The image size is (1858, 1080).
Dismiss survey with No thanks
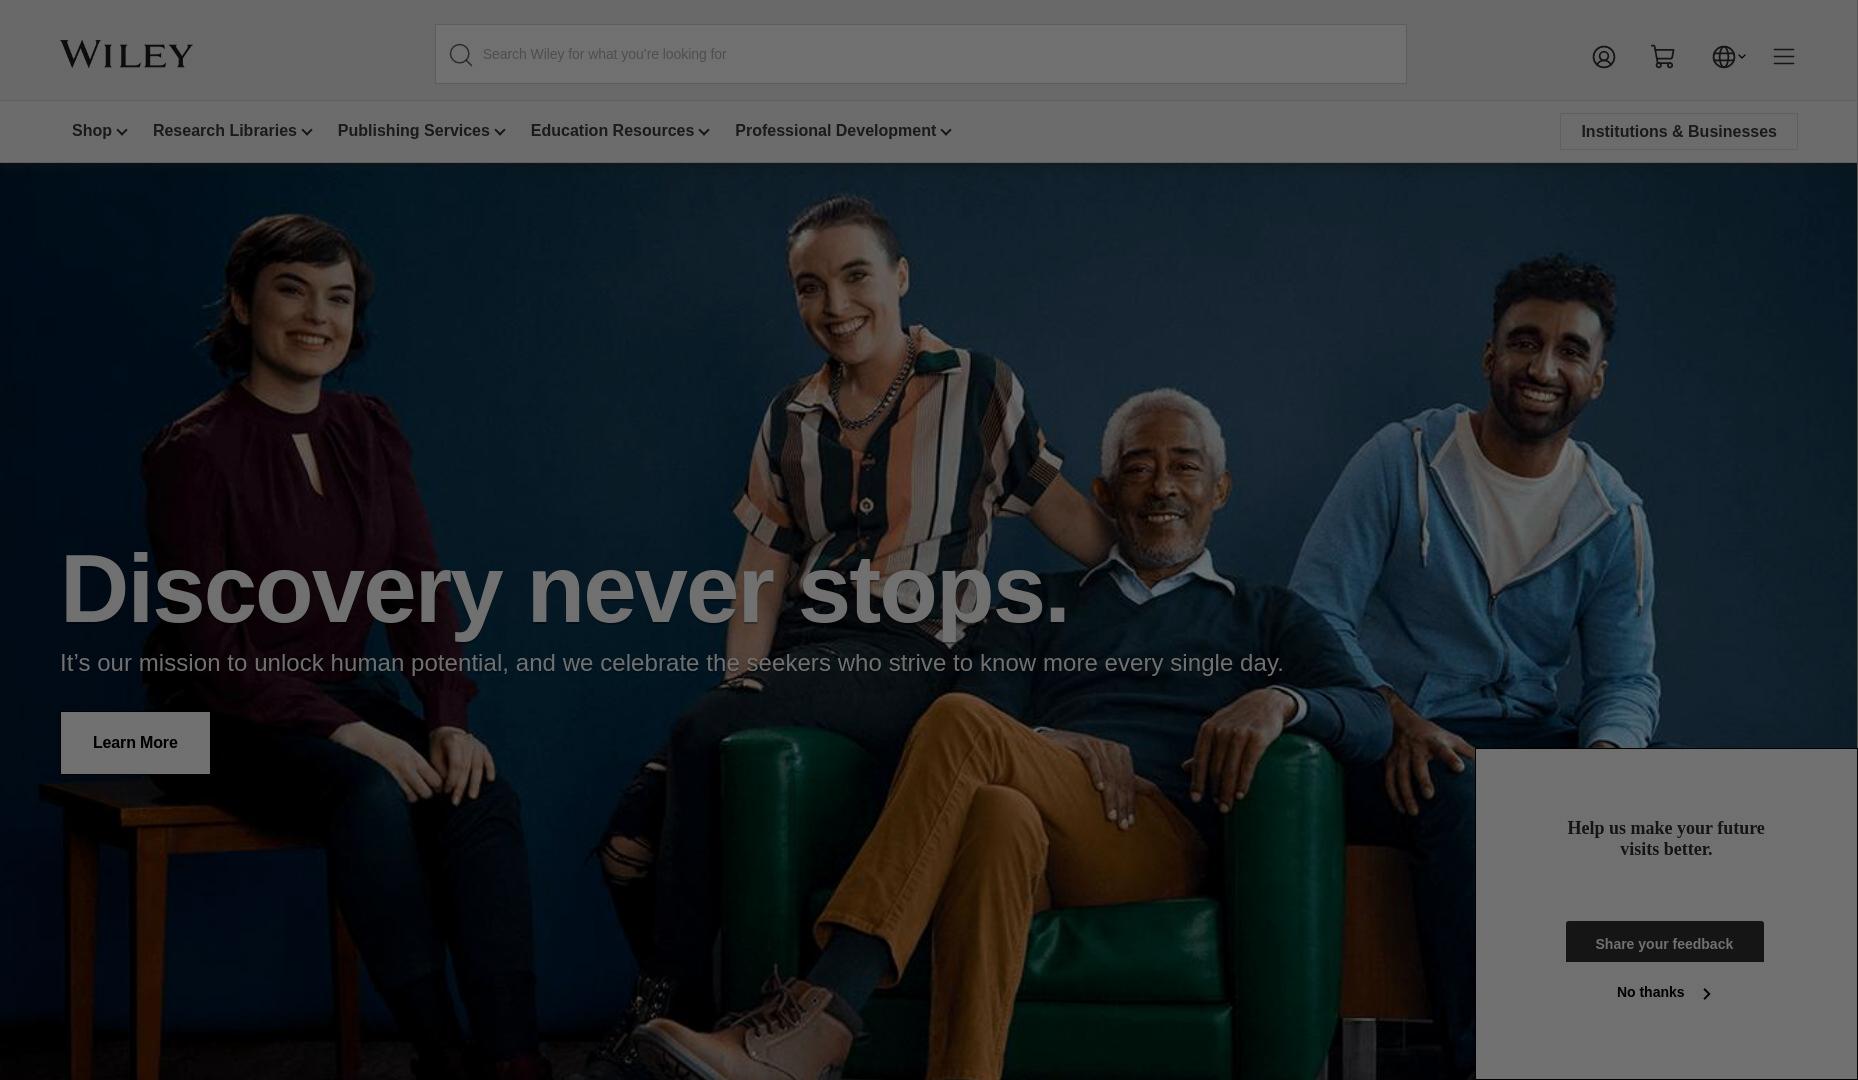coord(1664,993)
